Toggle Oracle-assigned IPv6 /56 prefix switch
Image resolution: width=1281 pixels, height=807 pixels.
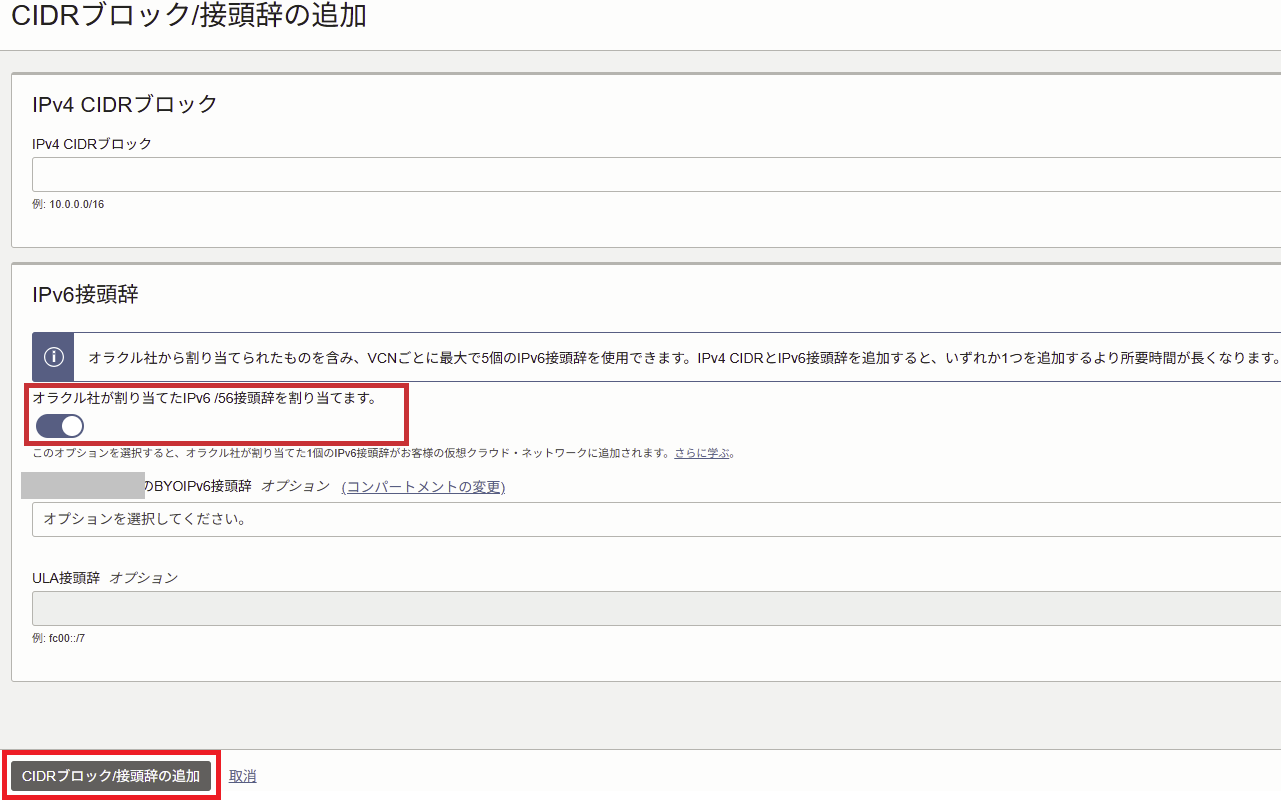(x=60, y=426)
